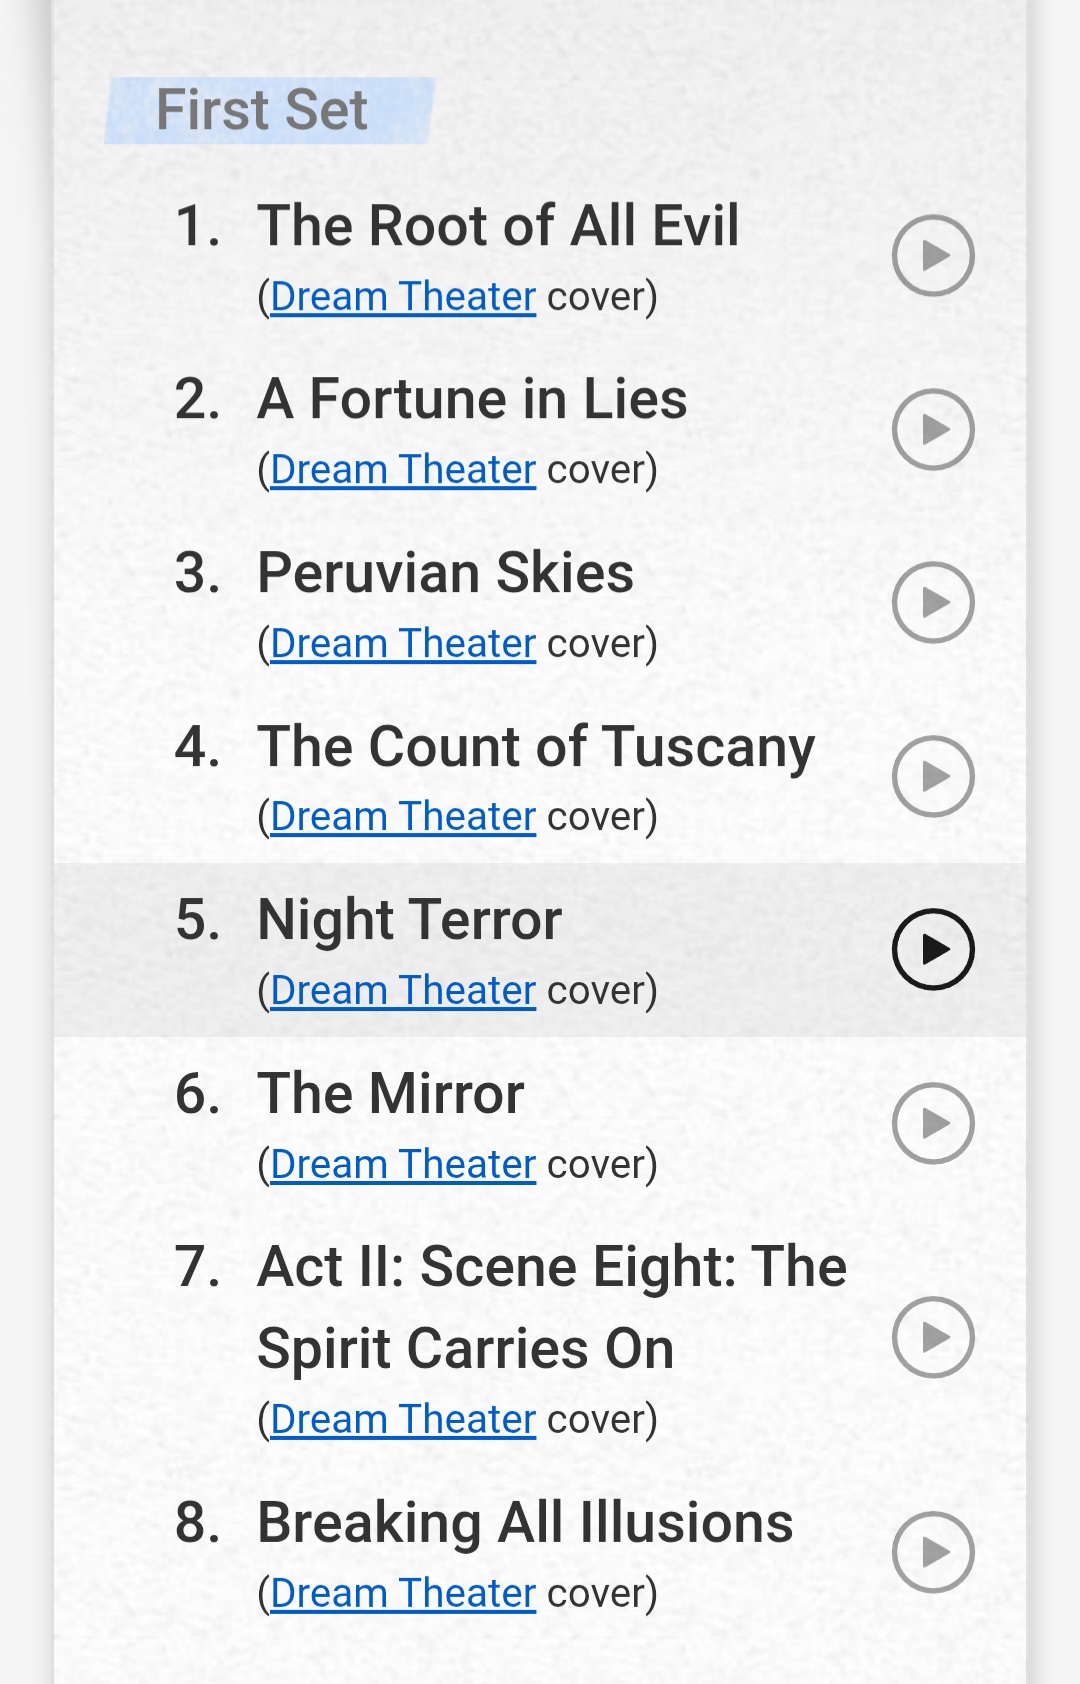Image resolution: width=1080 pixels, height=1684 pixels.
Task: Open Dream Theater link under Root of All Evil
Action: [x=403, y=297]
